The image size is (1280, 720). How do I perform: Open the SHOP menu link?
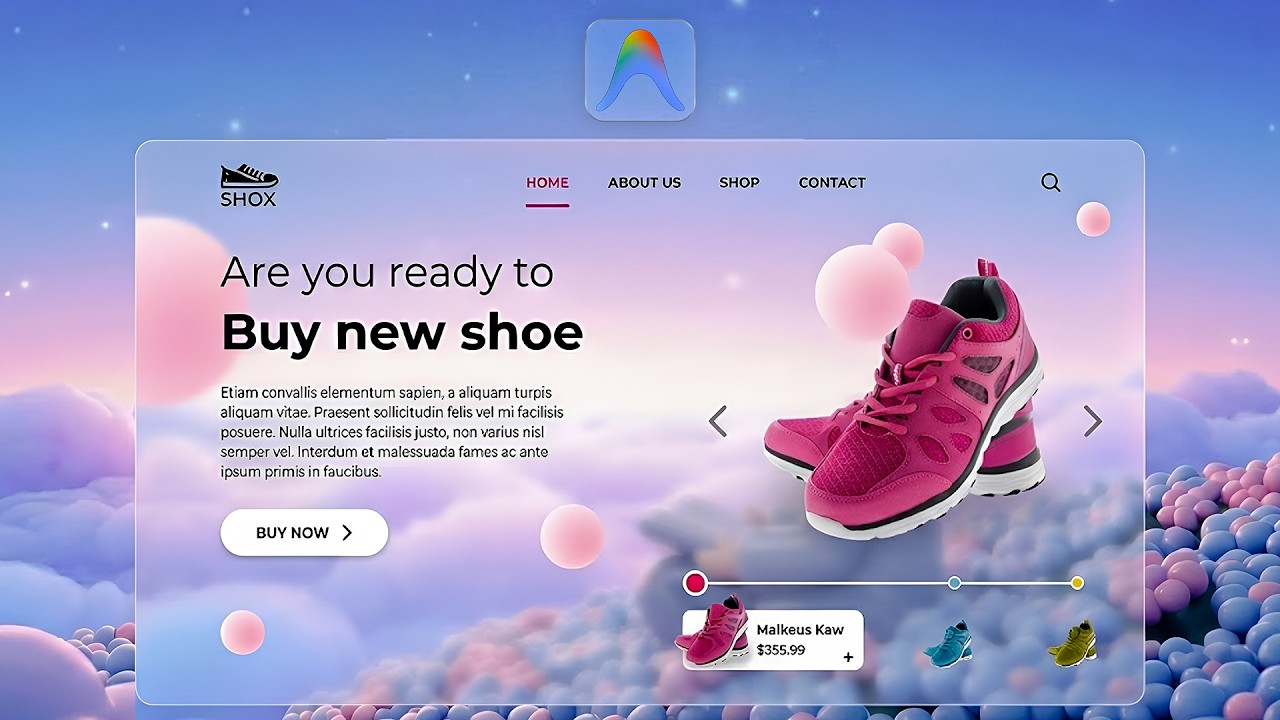click(739, 183)
